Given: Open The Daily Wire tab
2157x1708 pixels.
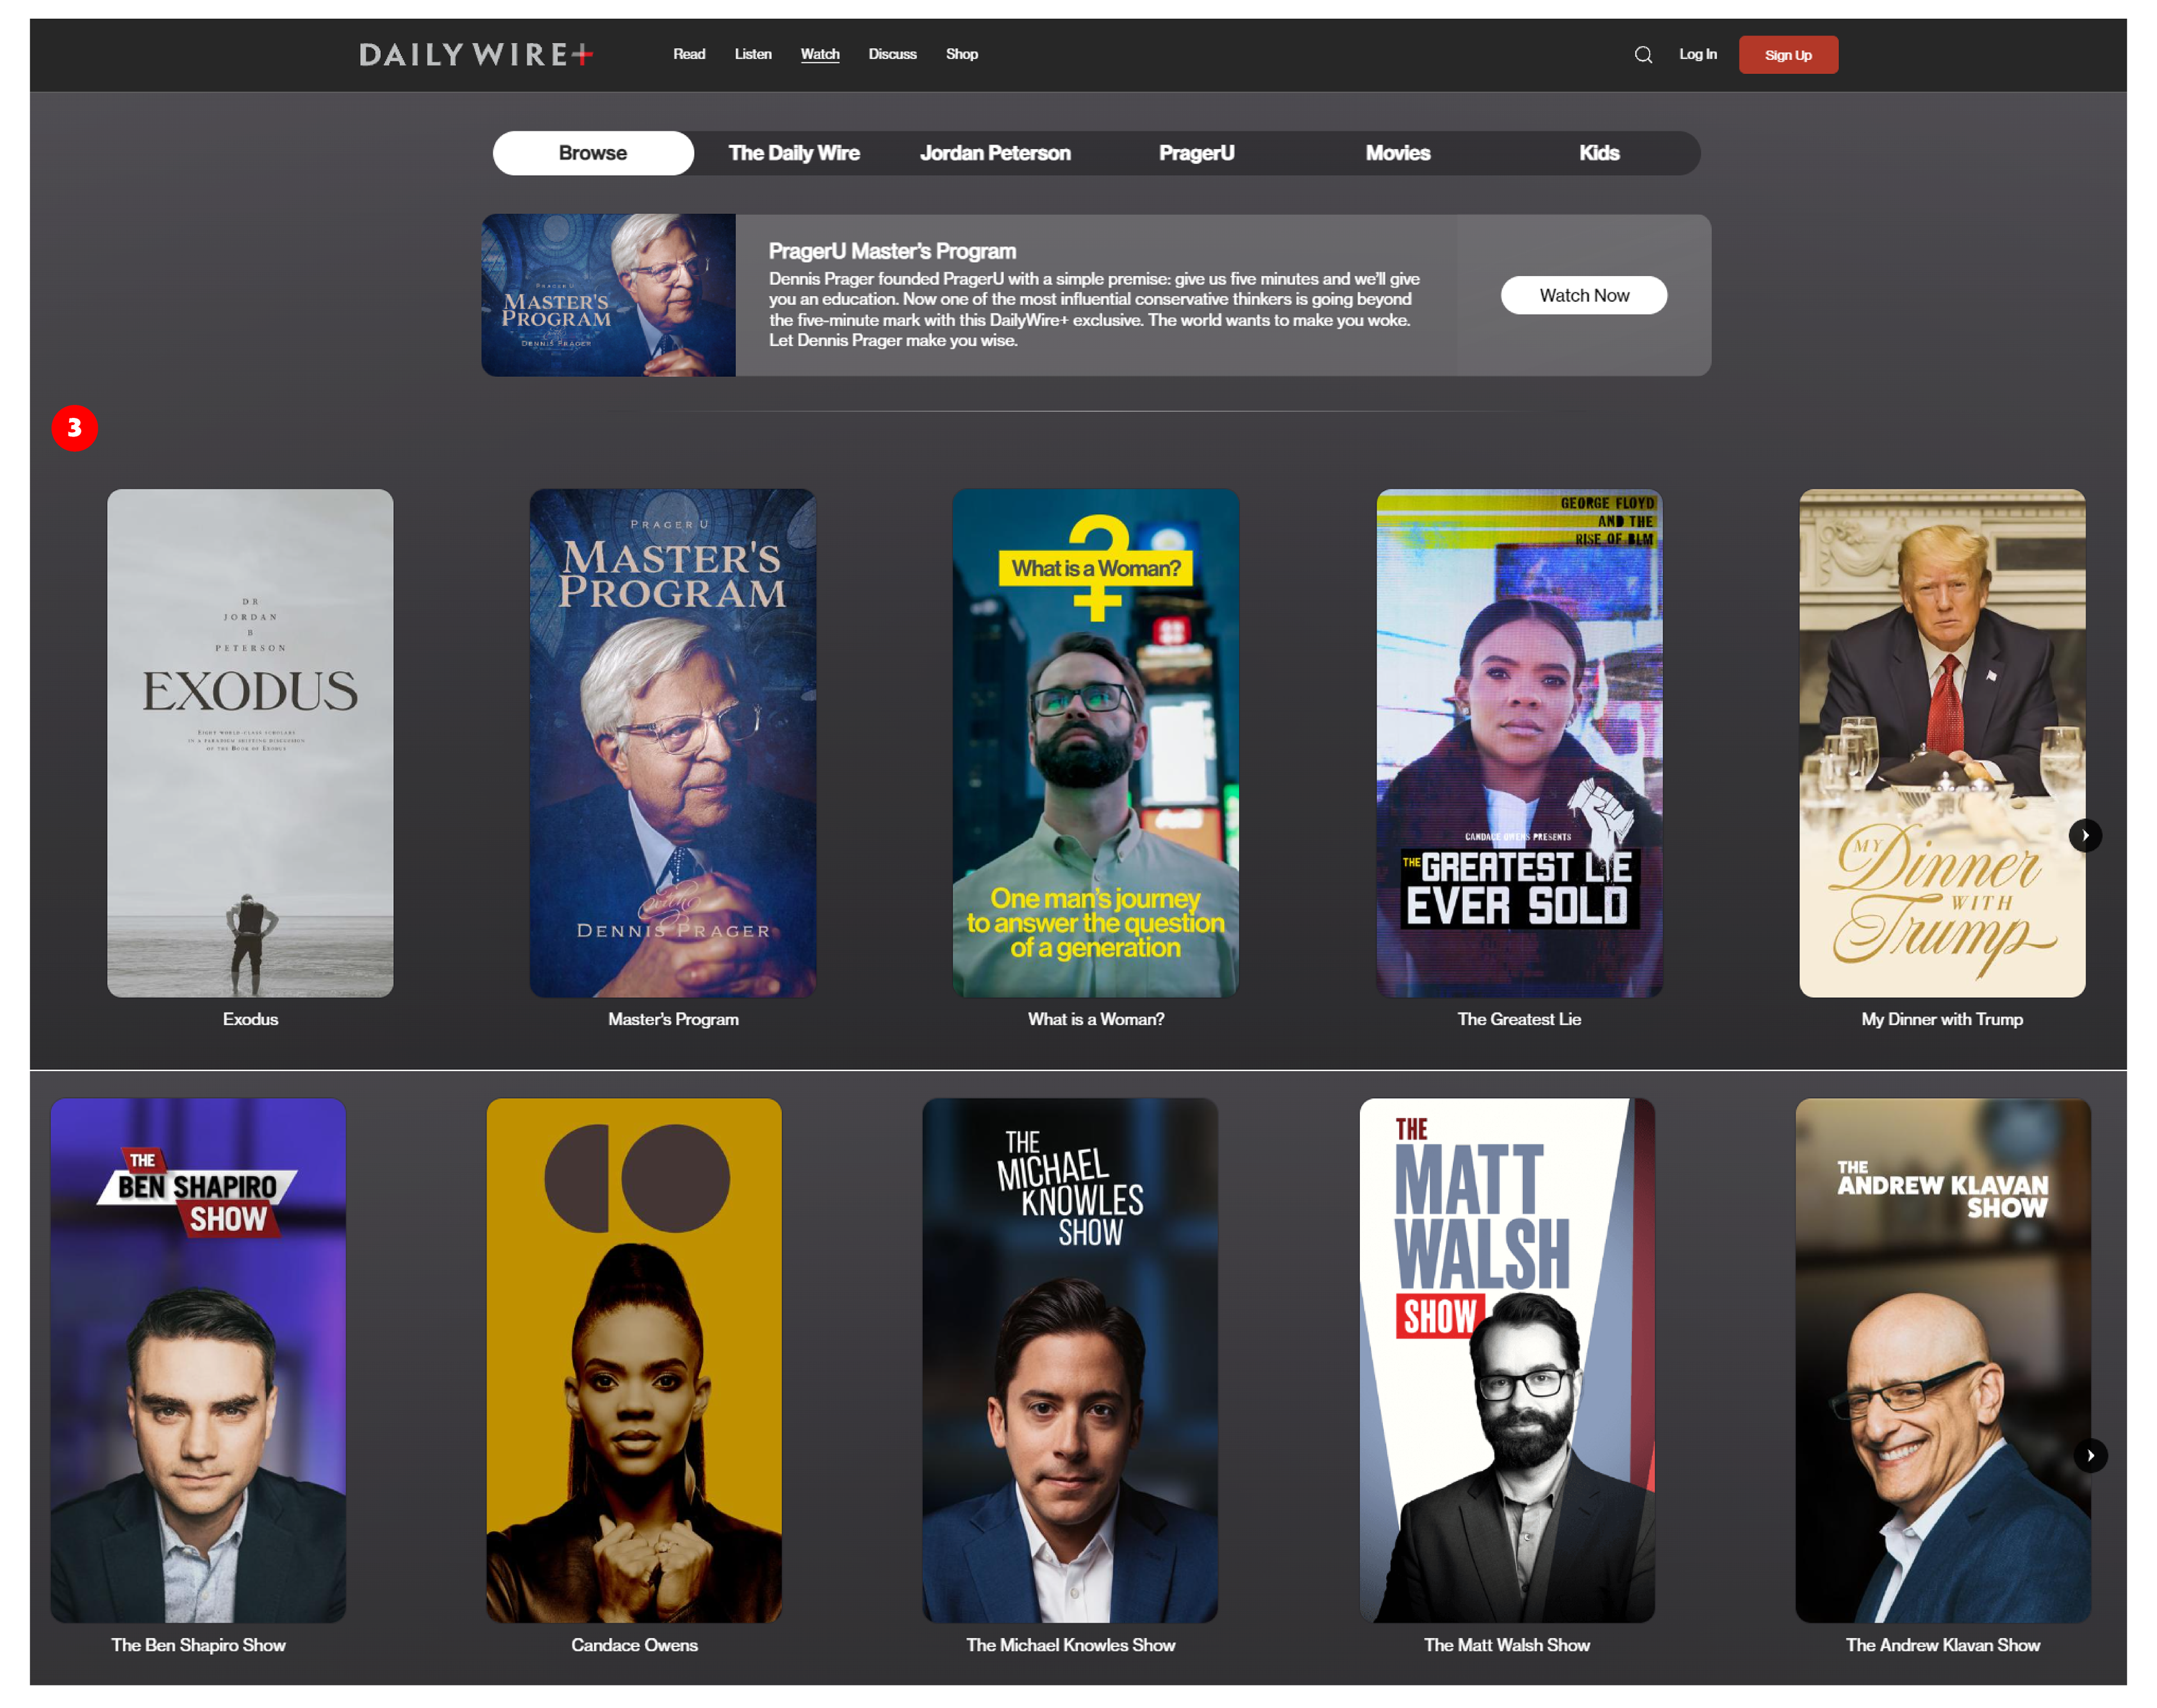Looking at the screenshot, I should coord(794,153).
